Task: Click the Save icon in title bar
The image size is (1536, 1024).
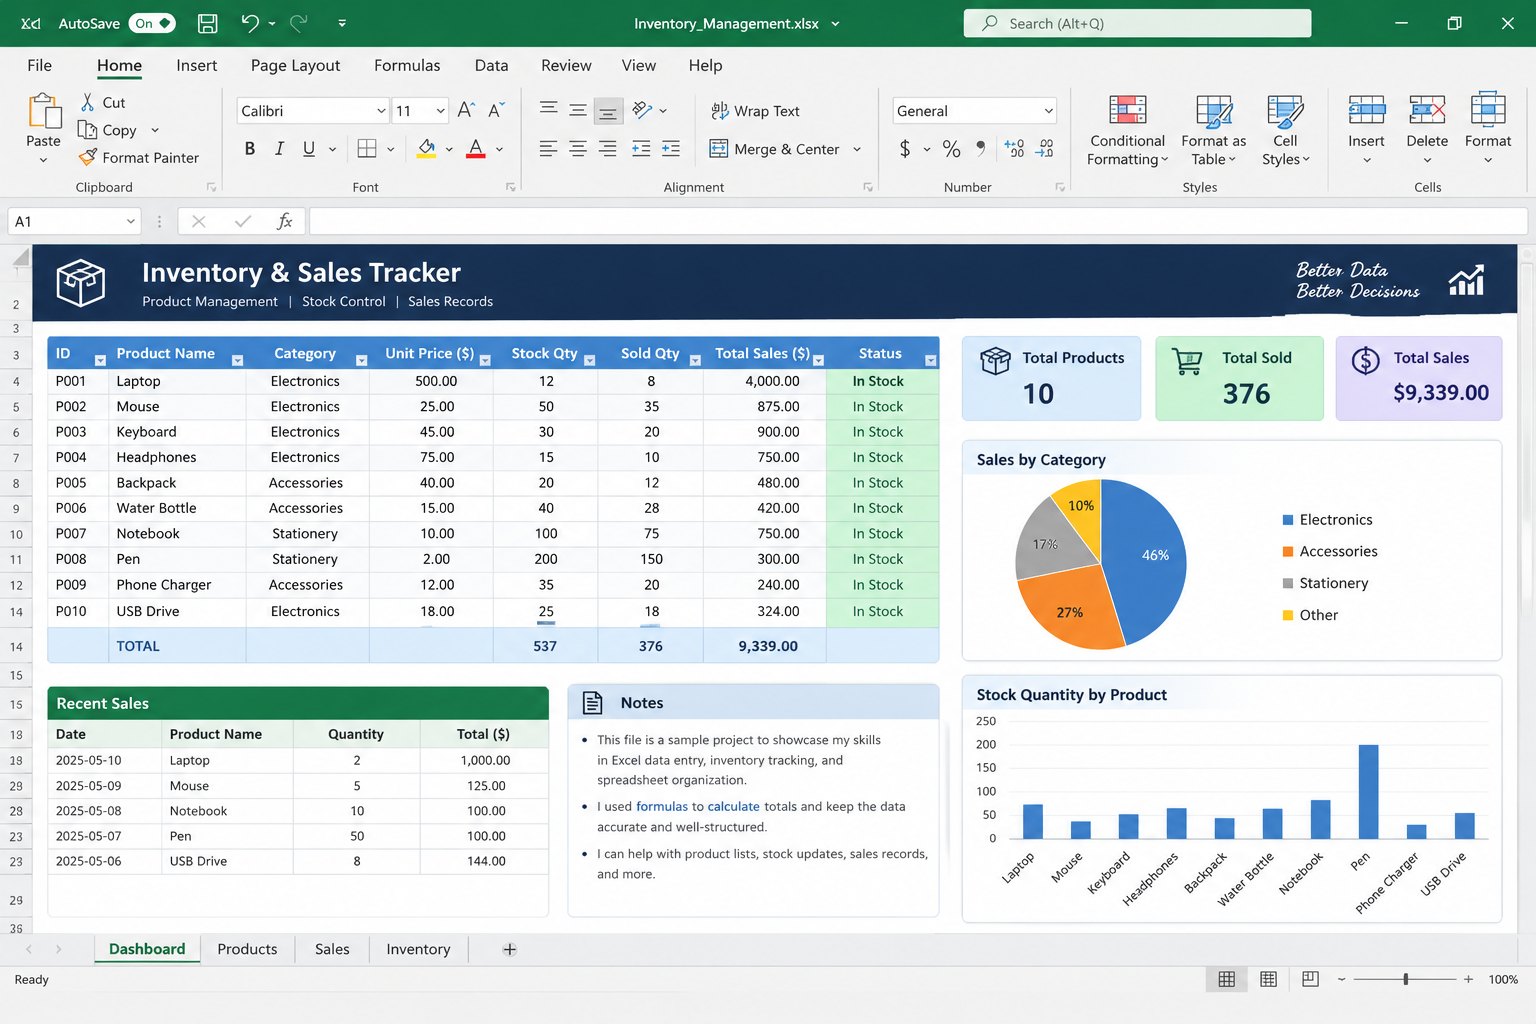Action: [x=207, y=23]
